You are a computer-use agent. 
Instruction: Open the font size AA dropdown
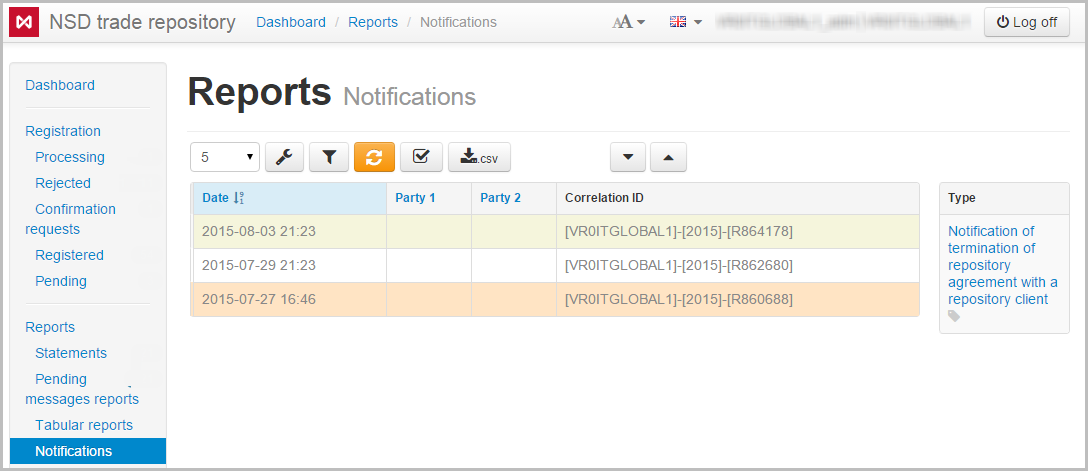click(x=628, y=22)
